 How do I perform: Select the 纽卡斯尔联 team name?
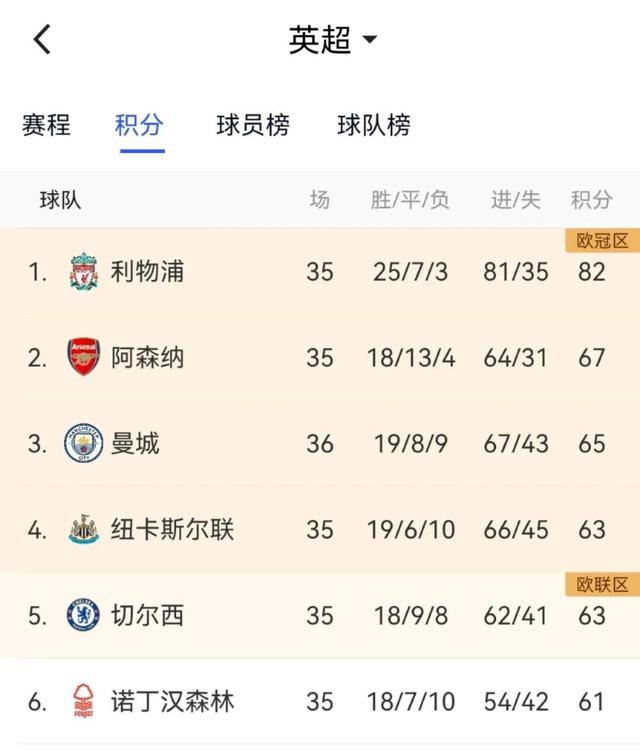[172, 529]
